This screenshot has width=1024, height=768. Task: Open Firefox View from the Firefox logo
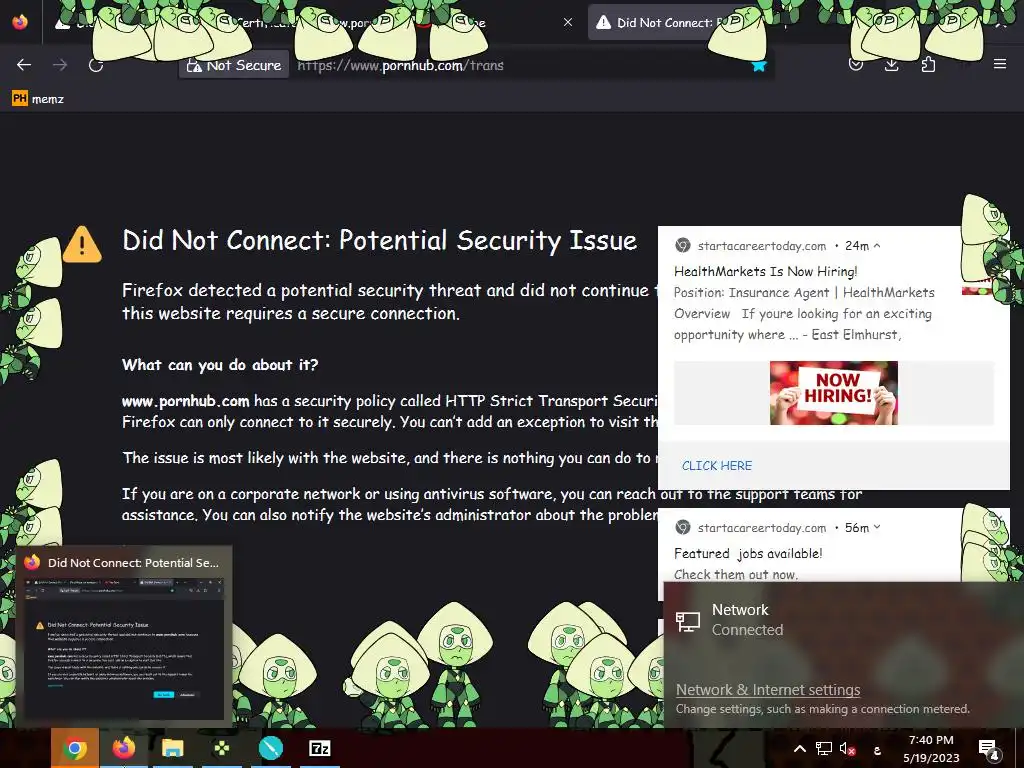click(x=20, y=22)
